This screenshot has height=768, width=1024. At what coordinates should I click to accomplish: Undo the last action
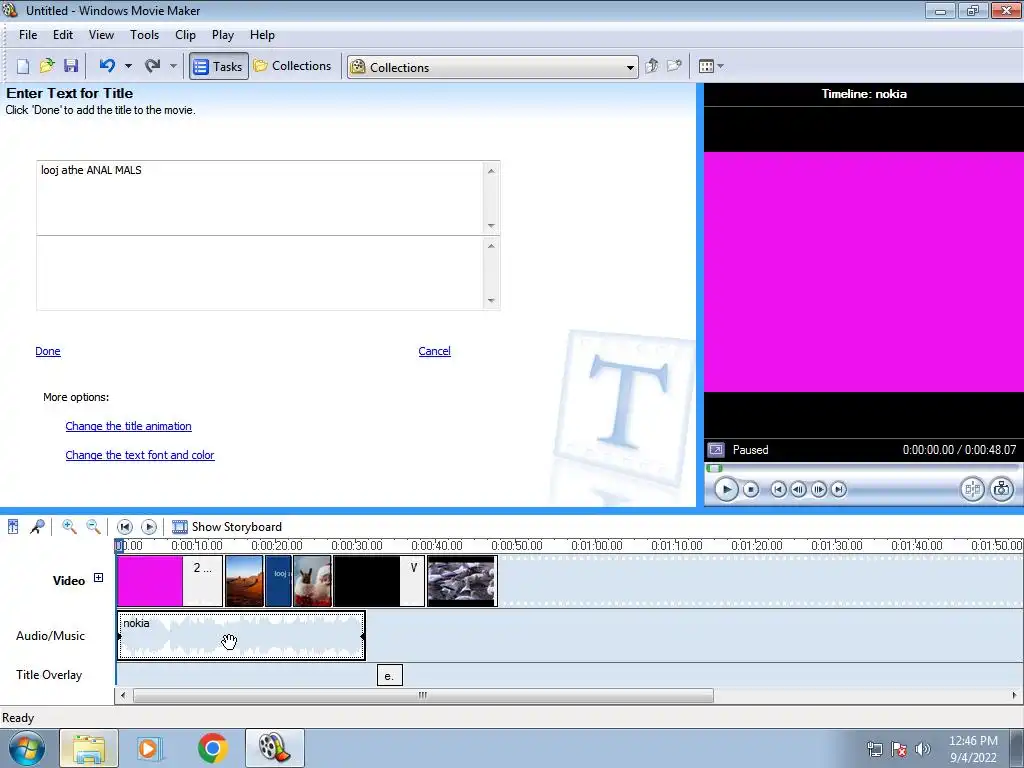point(107,66)
